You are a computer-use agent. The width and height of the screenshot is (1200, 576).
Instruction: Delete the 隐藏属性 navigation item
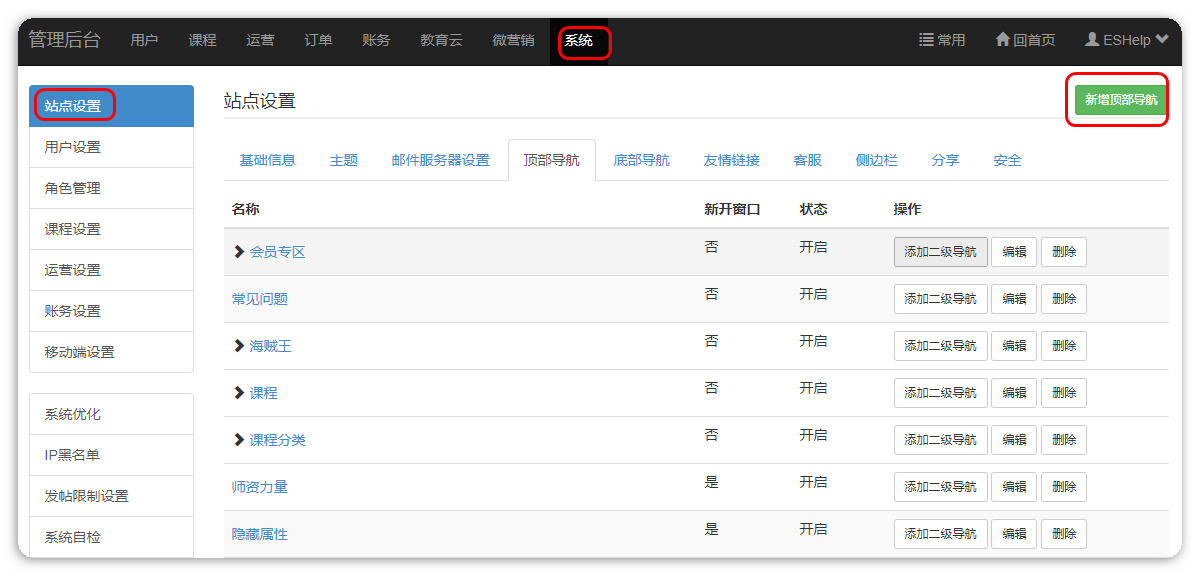click(x=1064, y=534)
